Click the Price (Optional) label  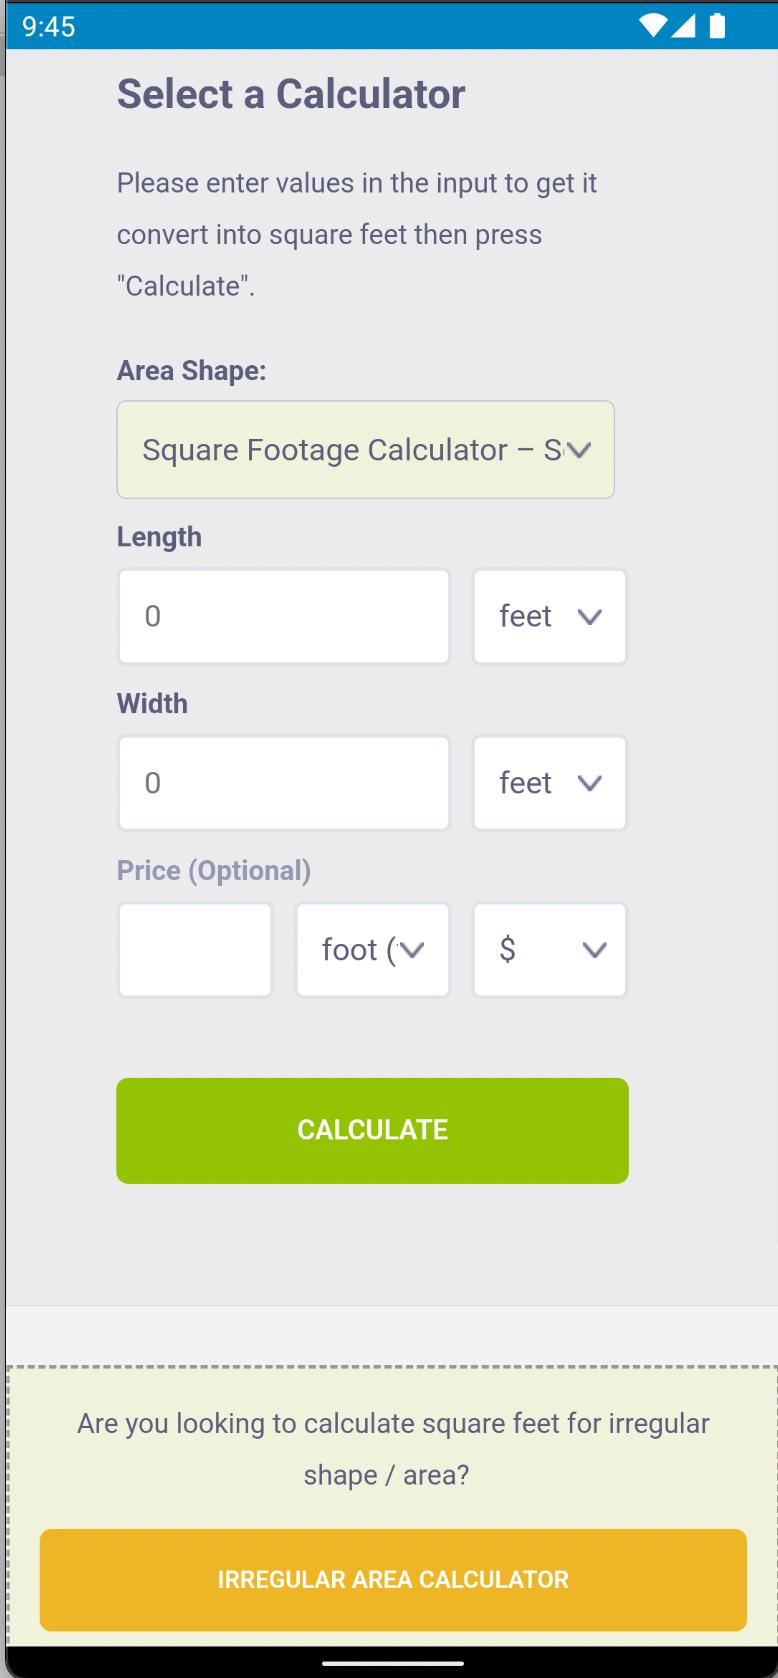[x=214, y=871]
